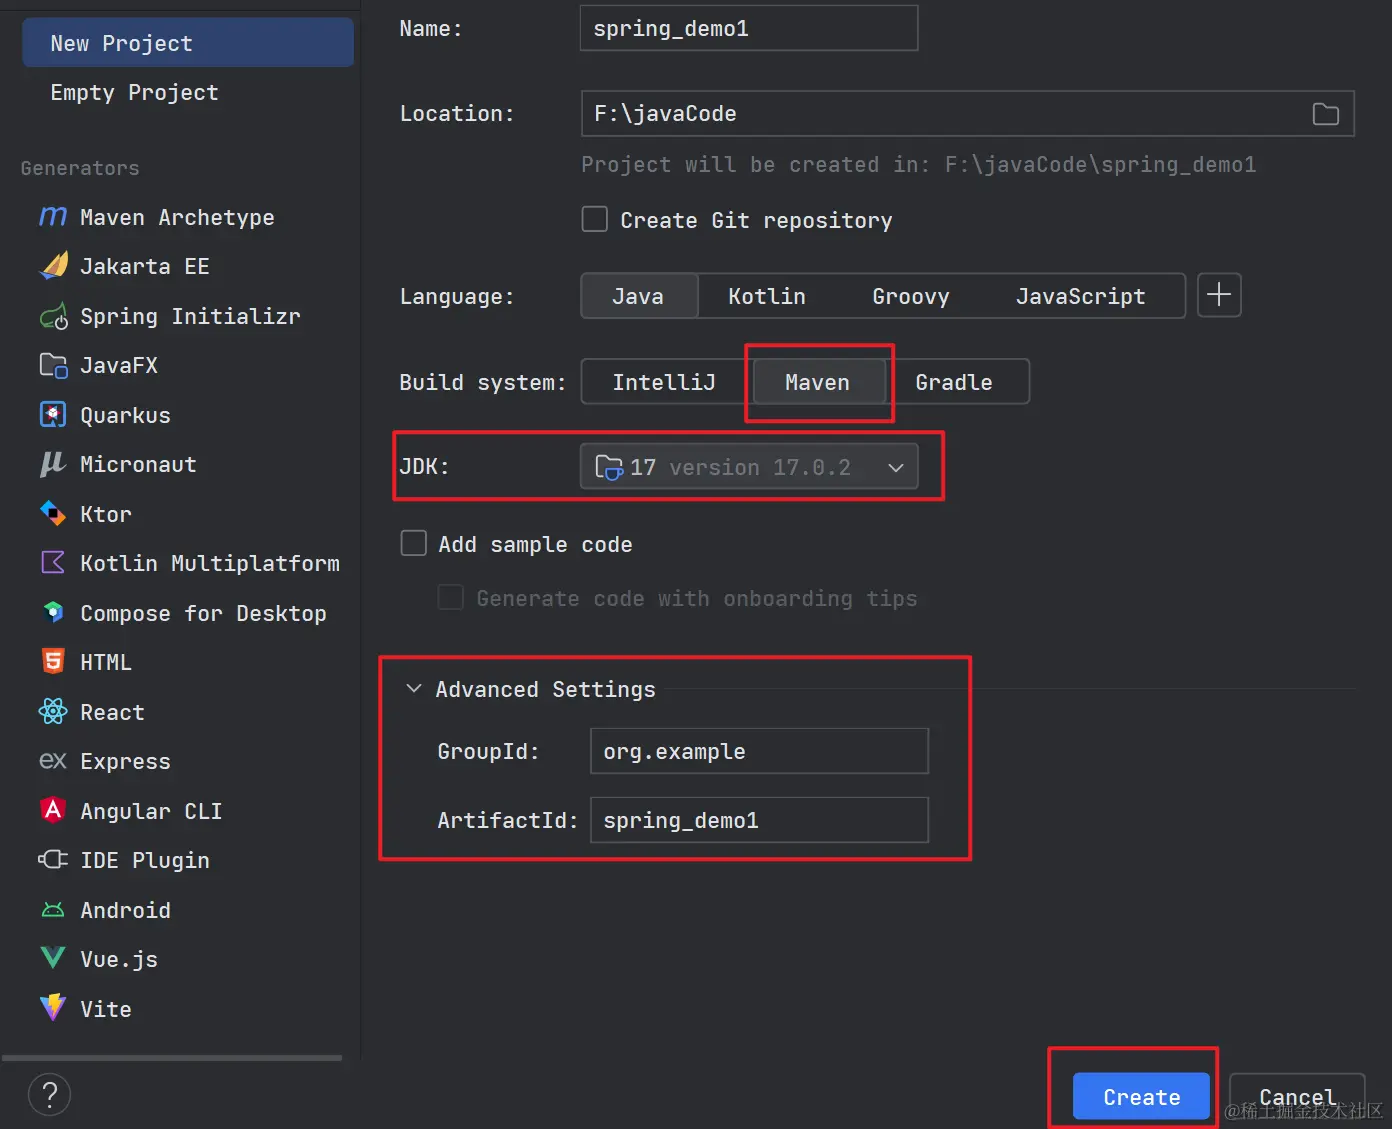Click the Kotlin Multiplatform icon
The width and height of the screenshot is (1392, 1129).
click(53, 563)
